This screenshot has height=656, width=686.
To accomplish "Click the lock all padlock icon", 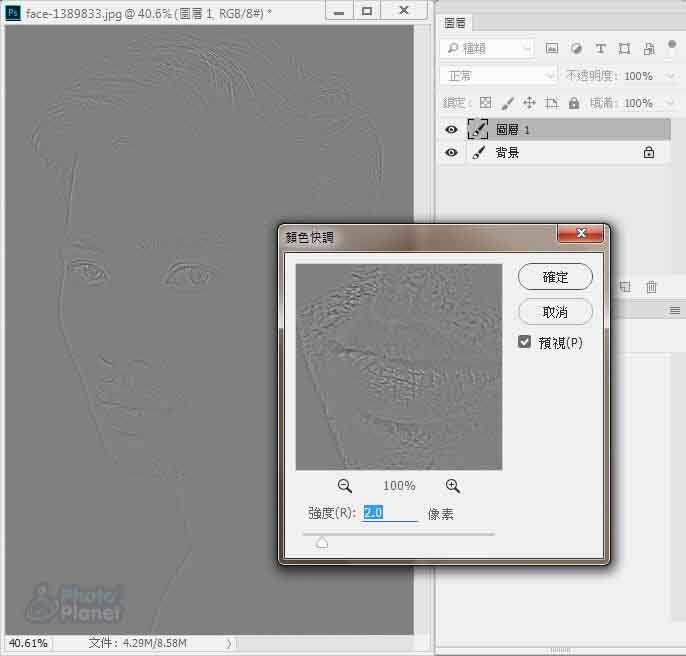I will (573, 103).
